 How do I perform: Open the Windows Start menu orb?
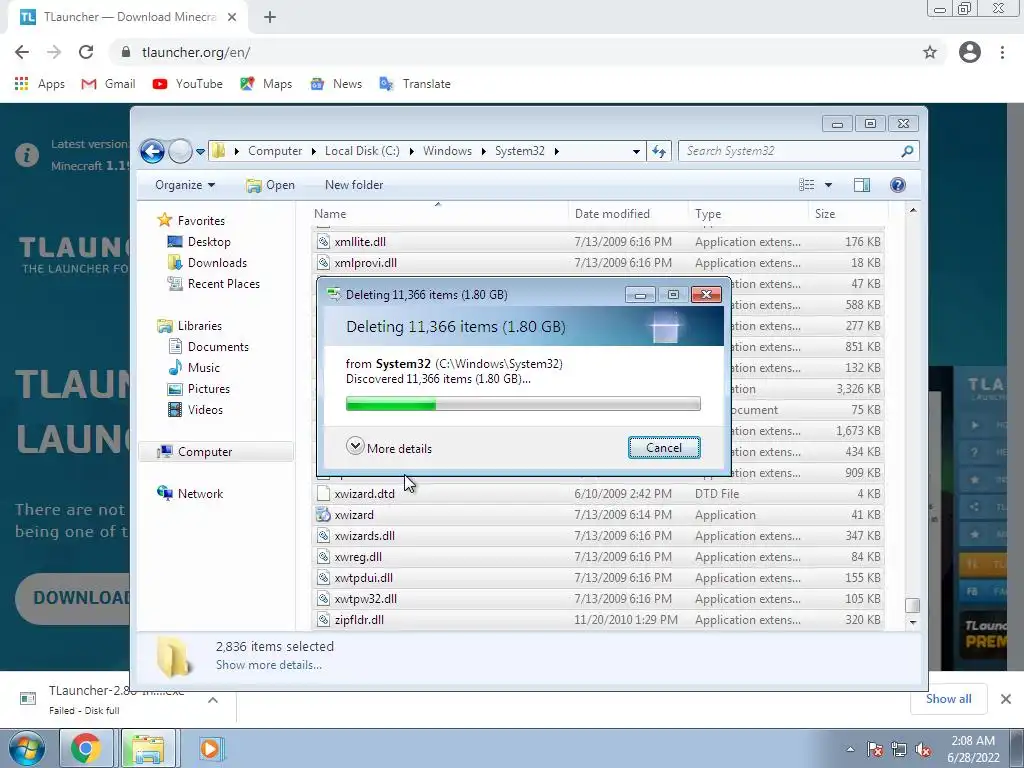click(27, 748)
